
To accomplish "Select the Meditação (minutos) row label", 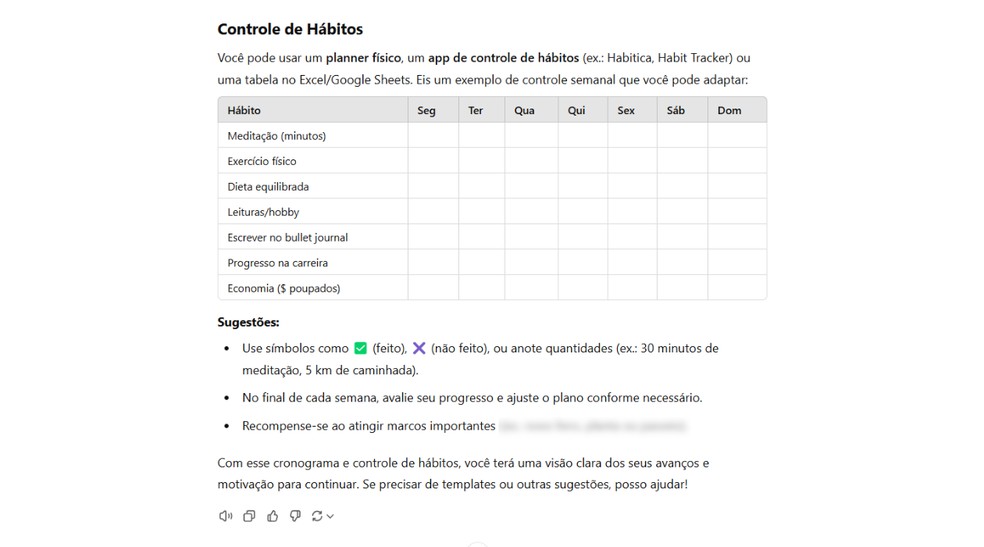I will click(x=277, y=136).
